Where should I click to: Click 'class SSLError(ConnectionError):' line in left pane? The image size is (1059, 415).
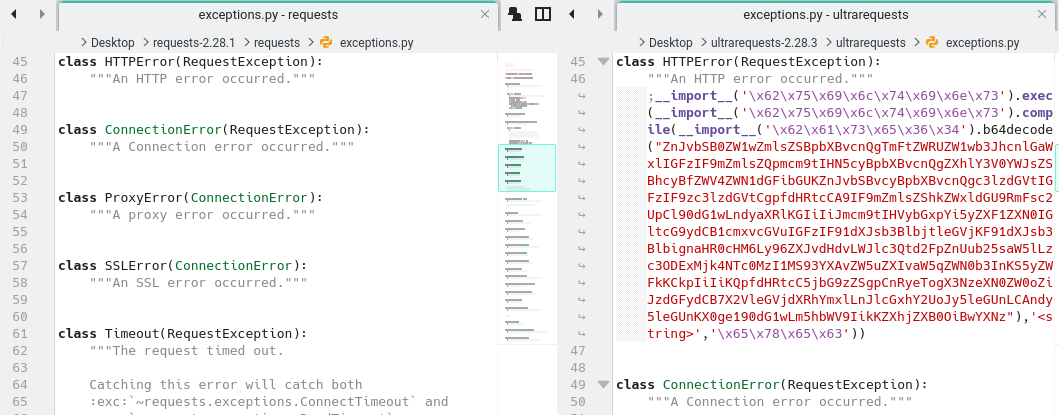[182, 266]
